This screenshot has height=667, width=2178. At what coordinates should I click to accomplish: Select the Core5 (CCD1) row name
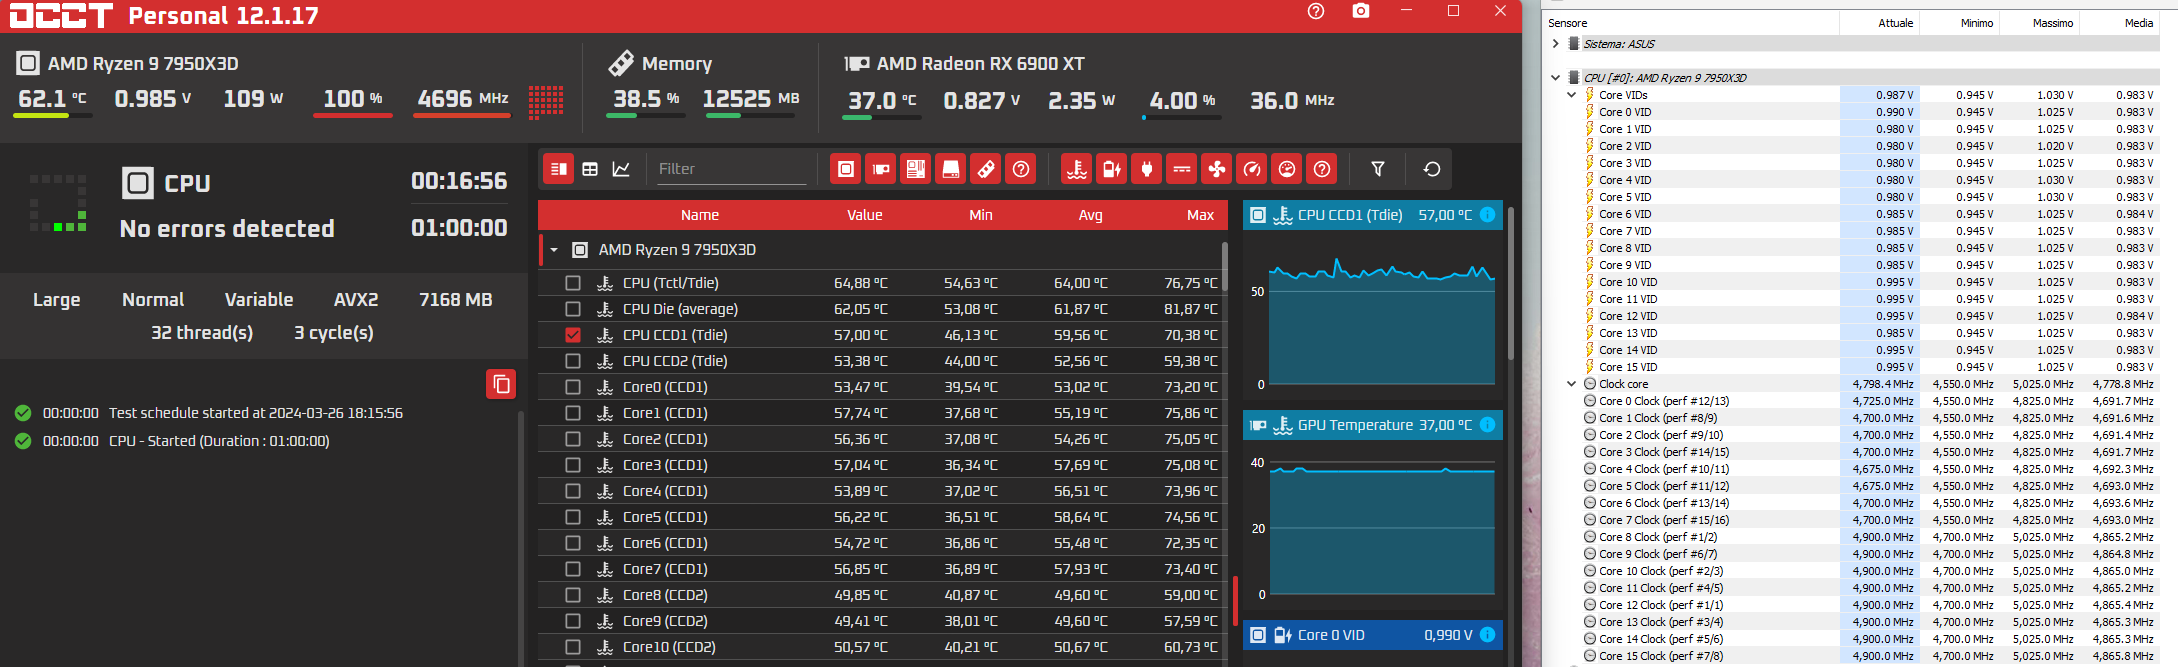pyautogui.click(x=665, y=517)
